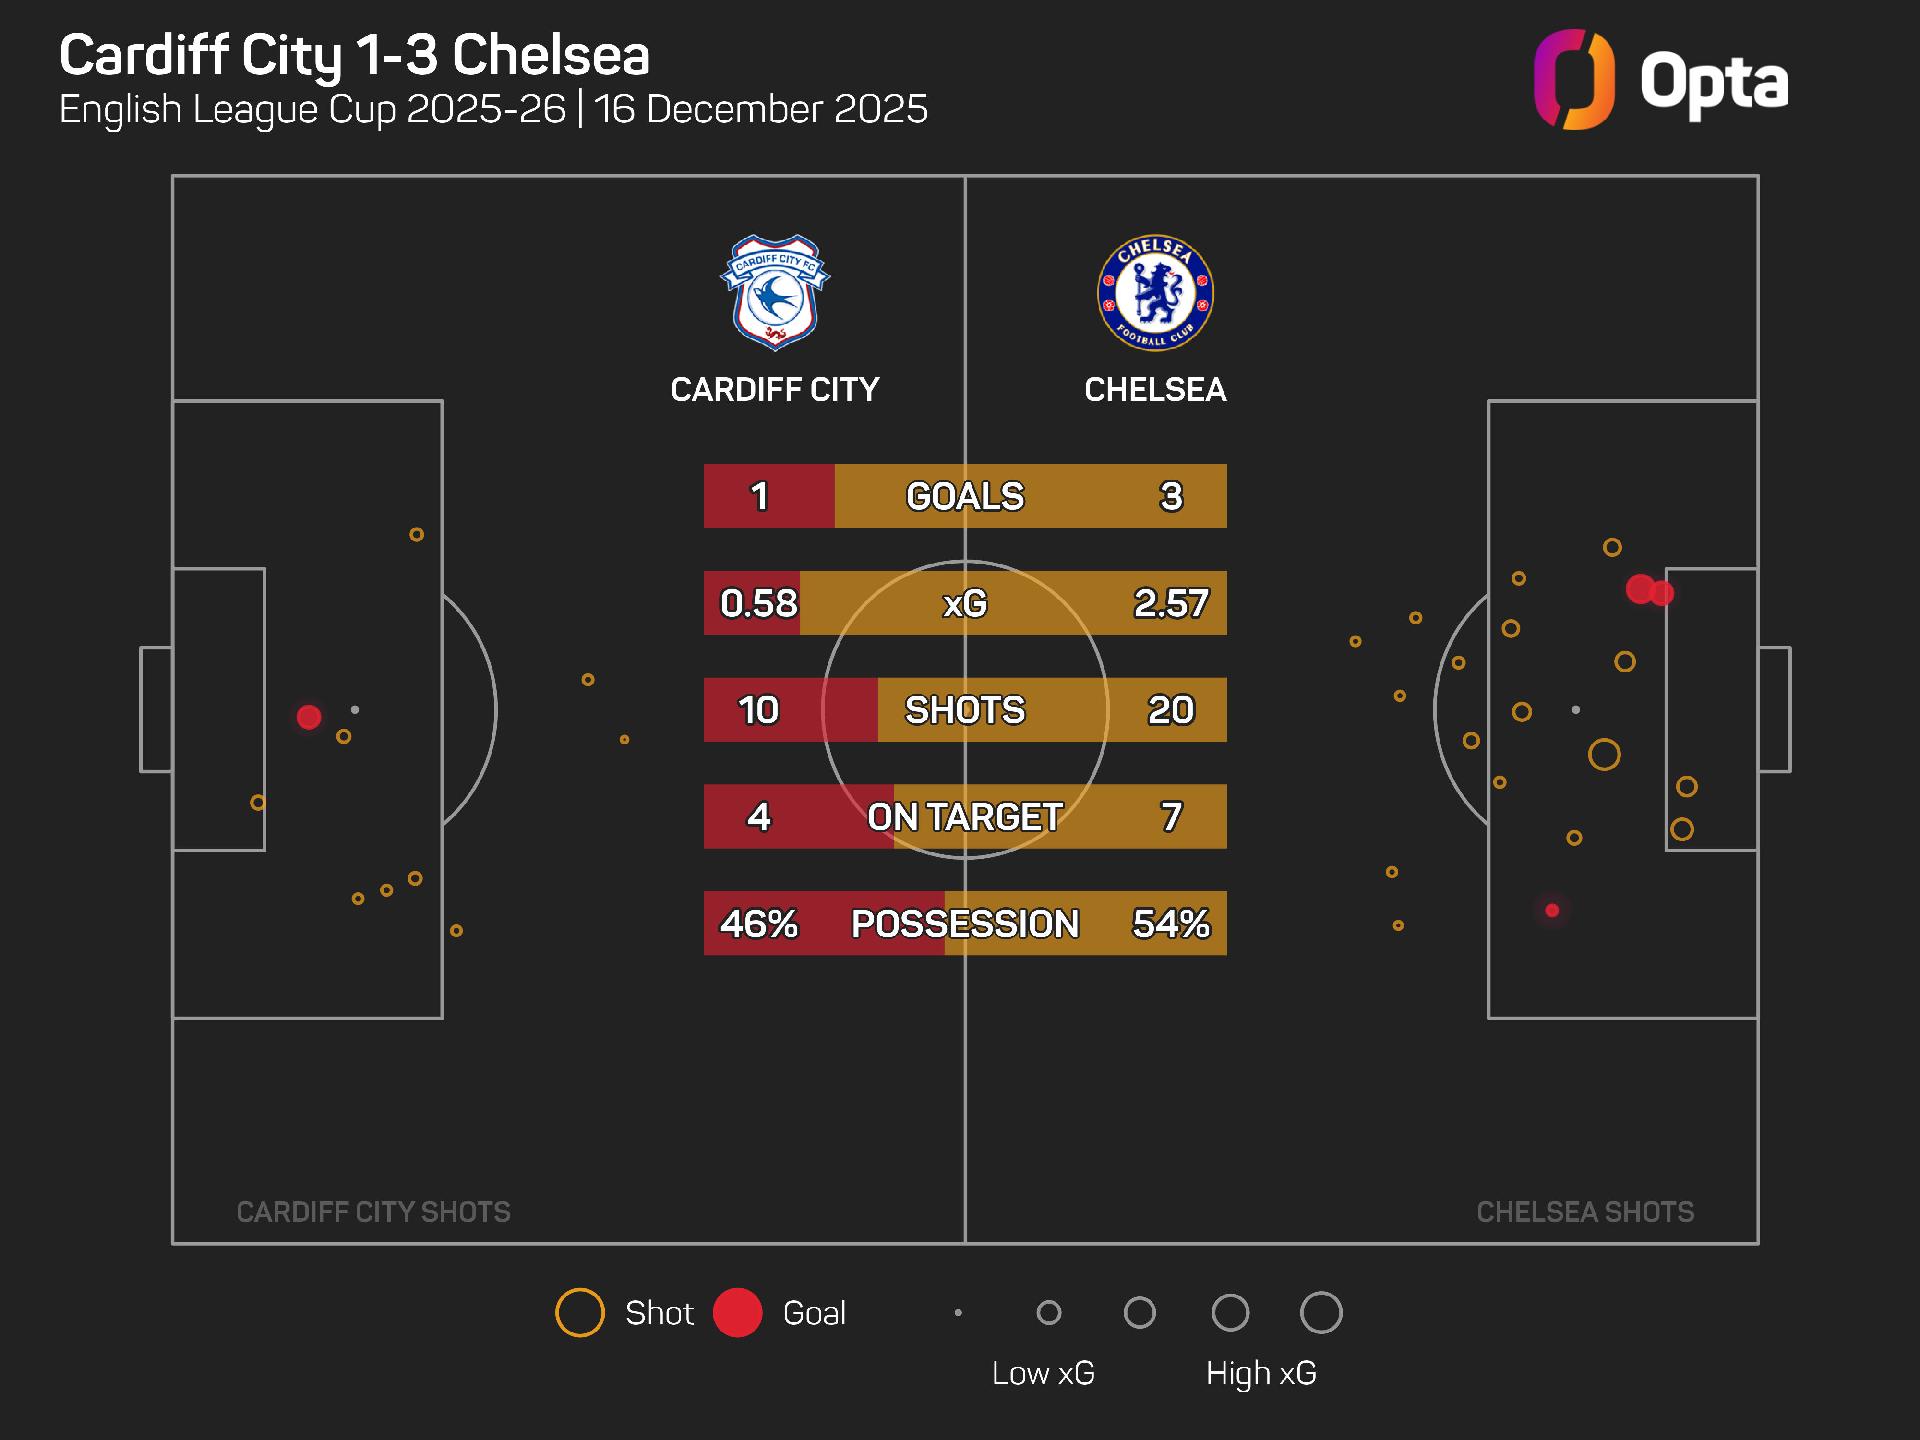
Task: Click the Opta logo icon
Action: coord(1573,80)
